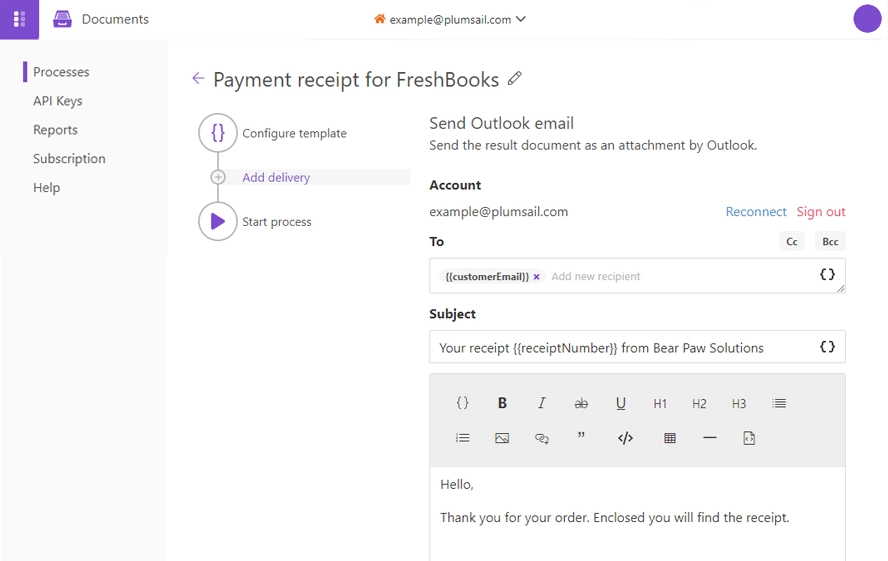Click the Add delivery plus icon

pos(218,177)
